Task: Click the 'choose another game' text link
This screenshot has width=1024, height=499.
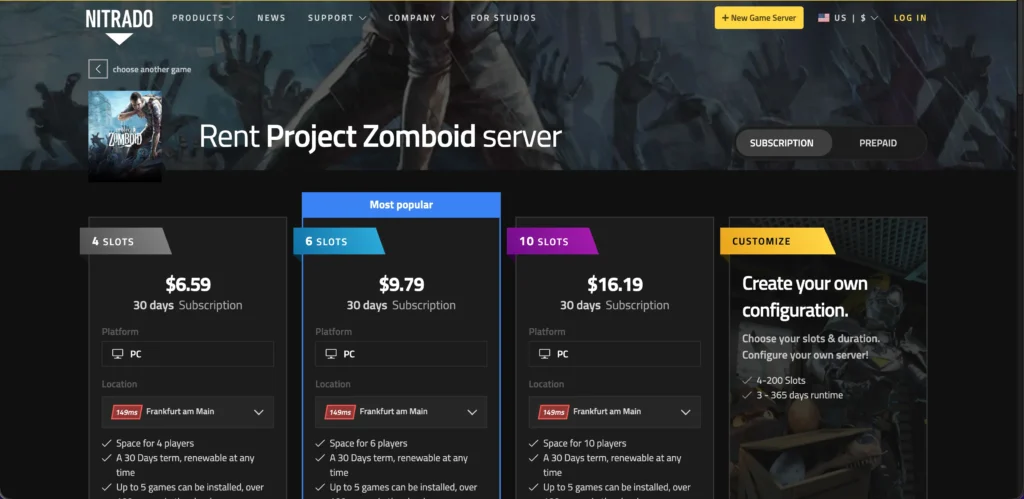Action: [x=152, y=69]
